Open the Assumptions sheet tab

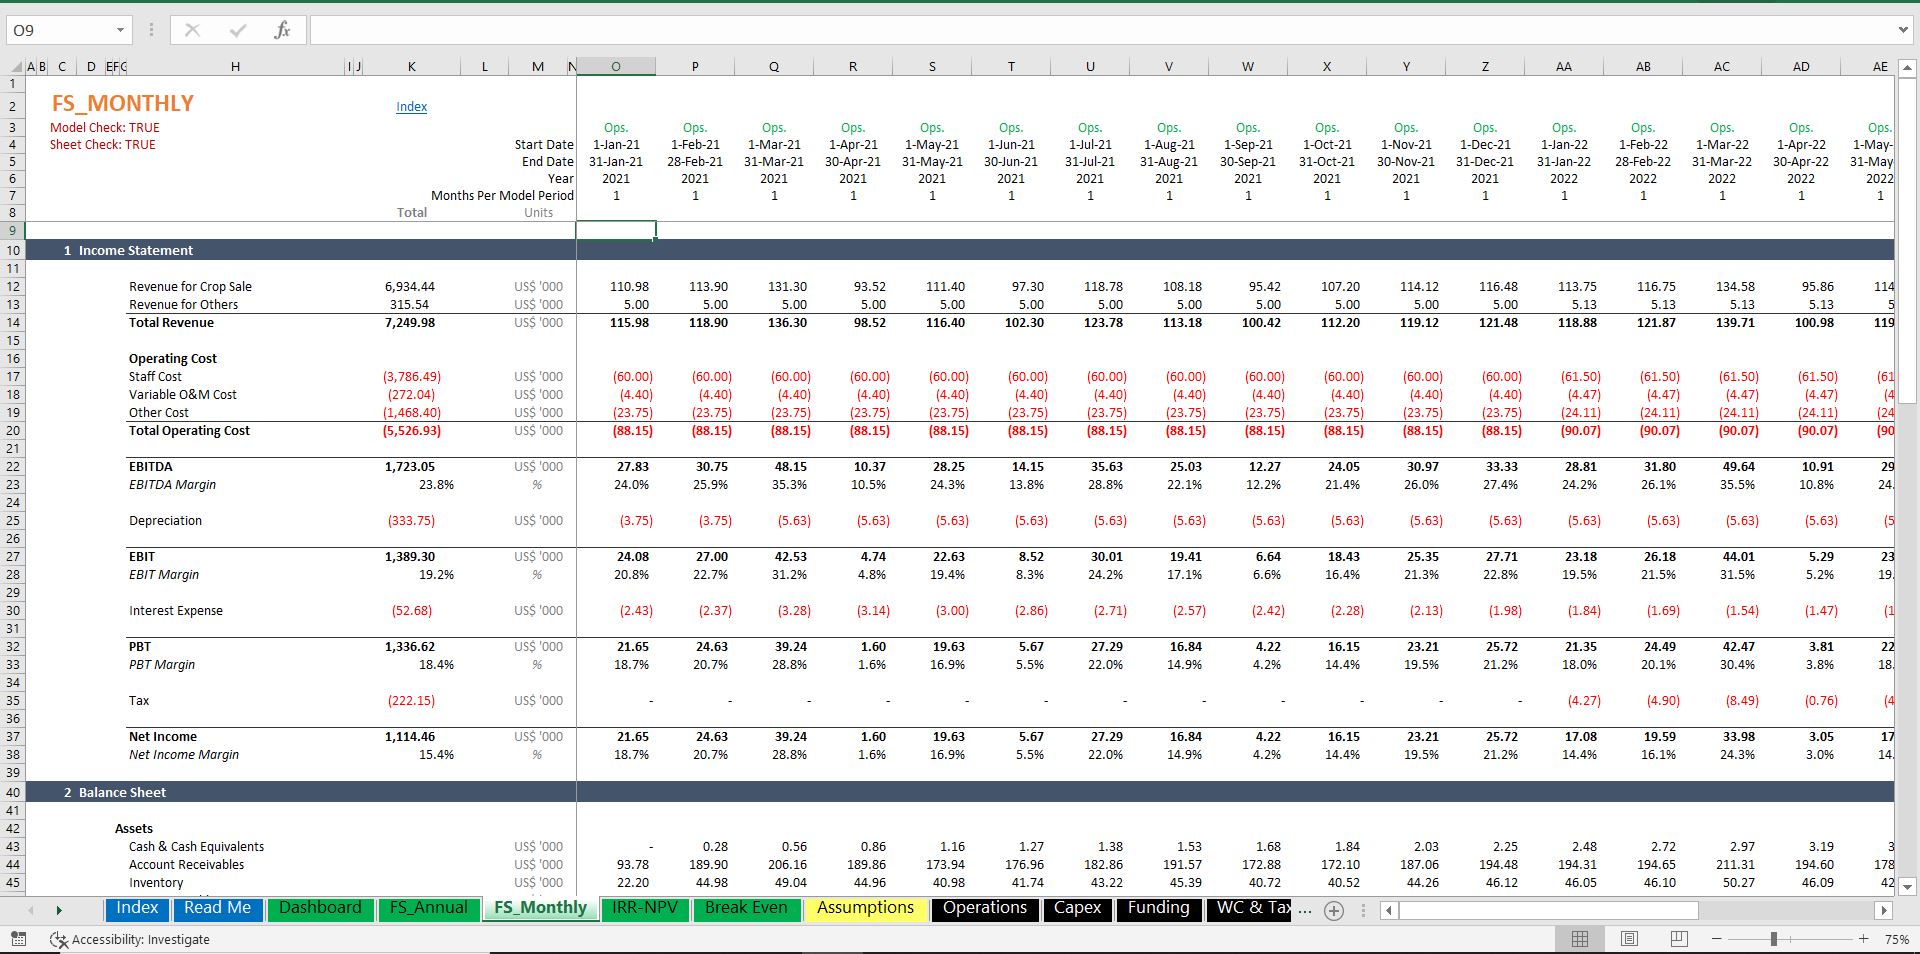click(865, 908)
